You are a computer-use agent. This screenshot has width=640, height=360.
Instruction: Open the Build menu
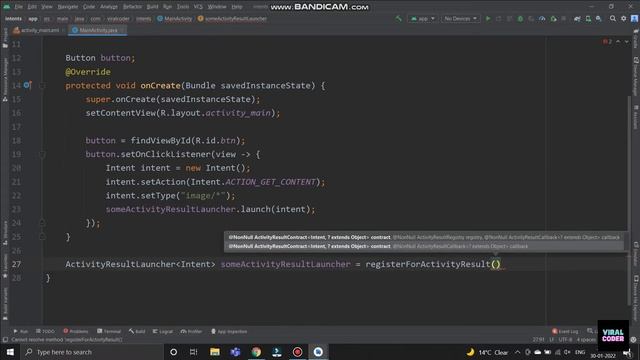[x=152, y=7]
